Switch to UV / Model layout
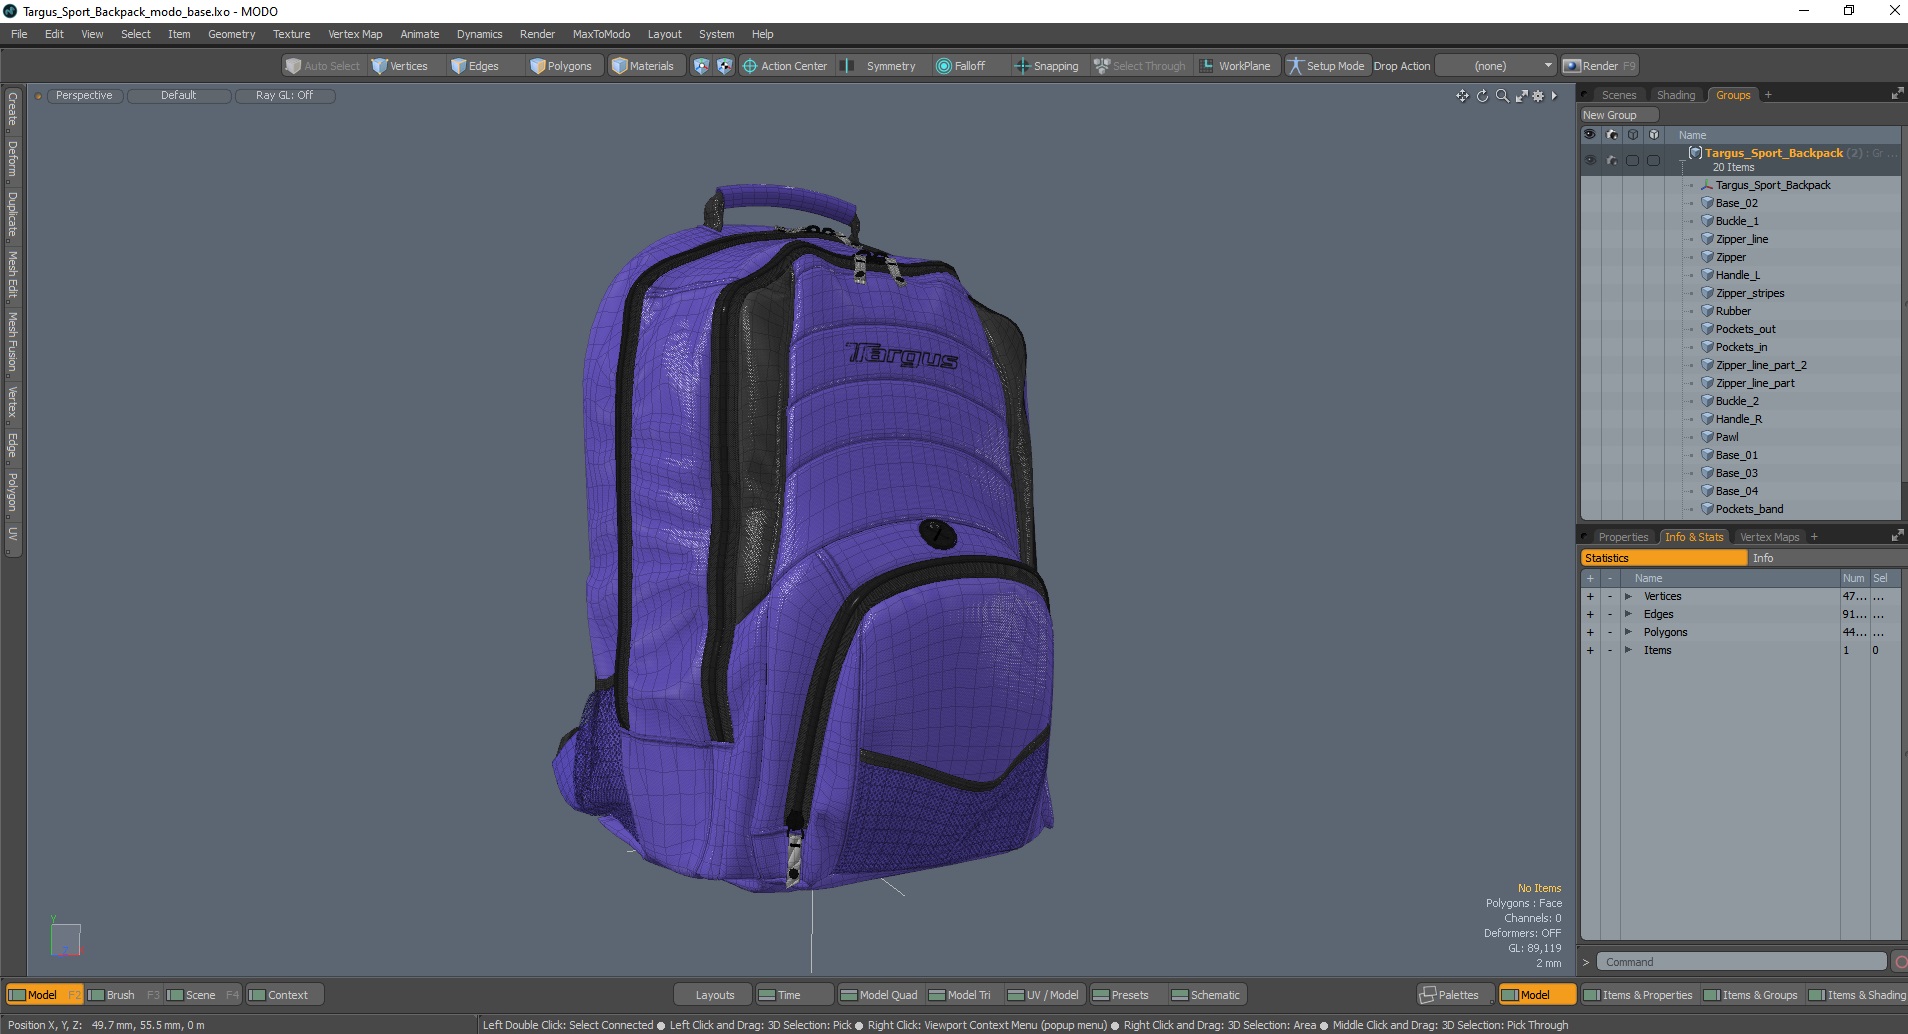Viewport: 1908px width, 1034px height. point(1043,995)
